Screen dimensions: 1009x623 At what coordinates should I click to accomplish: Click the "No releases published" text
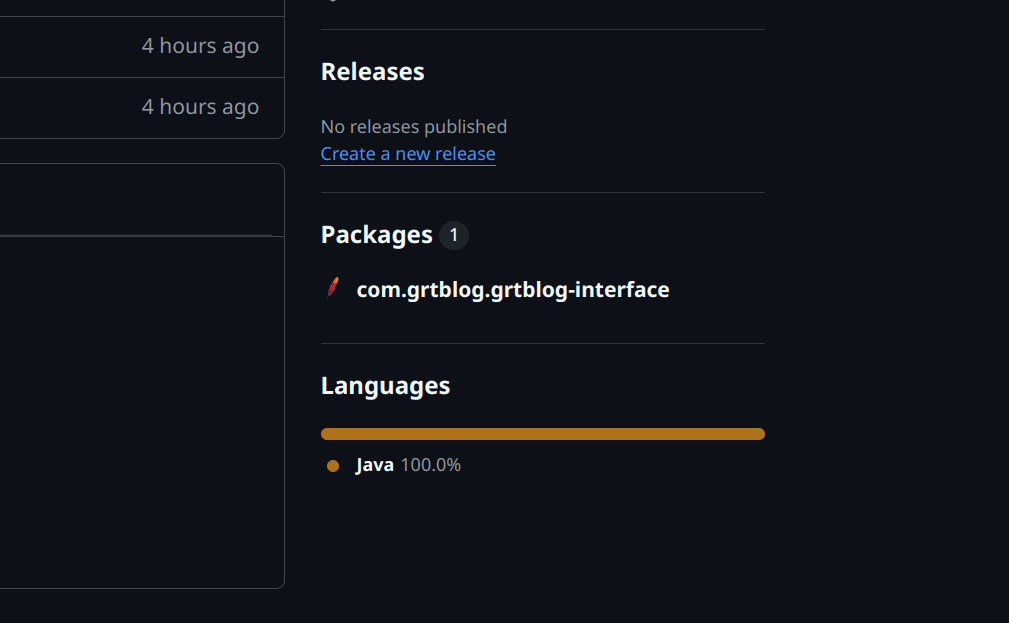(x=414, y=127)
